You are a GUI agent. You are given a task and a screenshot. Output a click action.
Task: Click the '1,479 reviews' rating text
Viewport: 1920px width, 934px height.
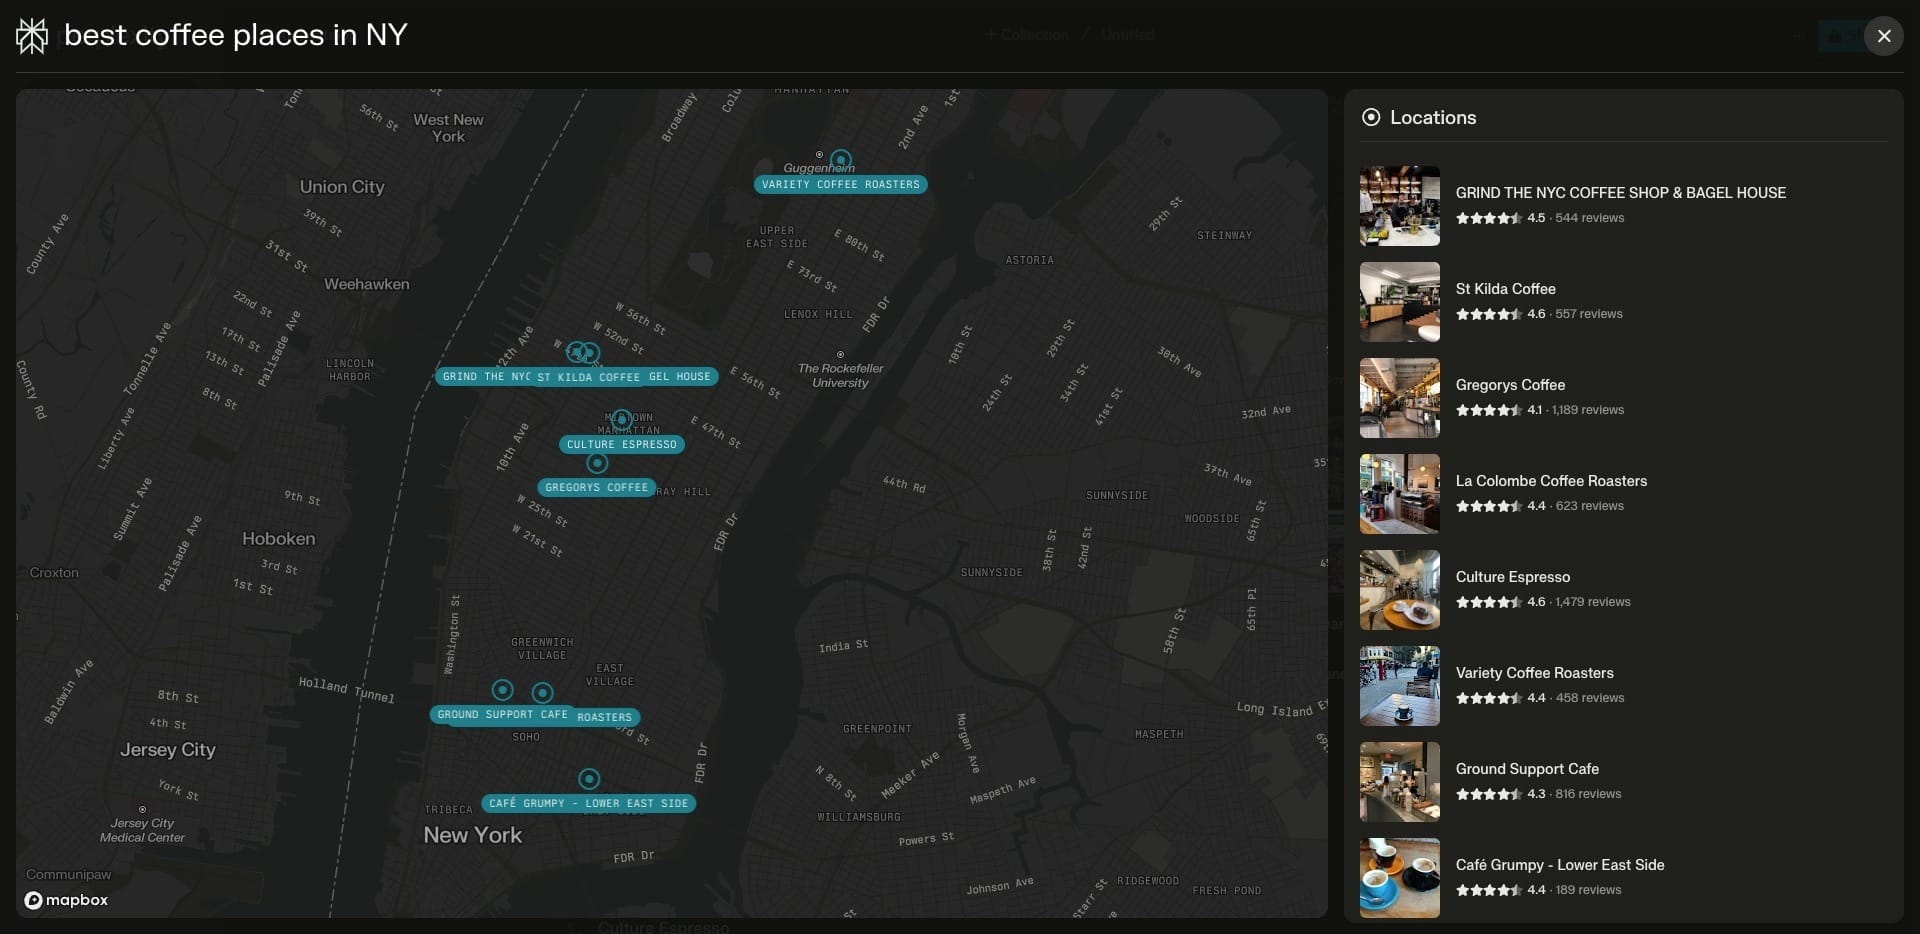click(1593, 602)
